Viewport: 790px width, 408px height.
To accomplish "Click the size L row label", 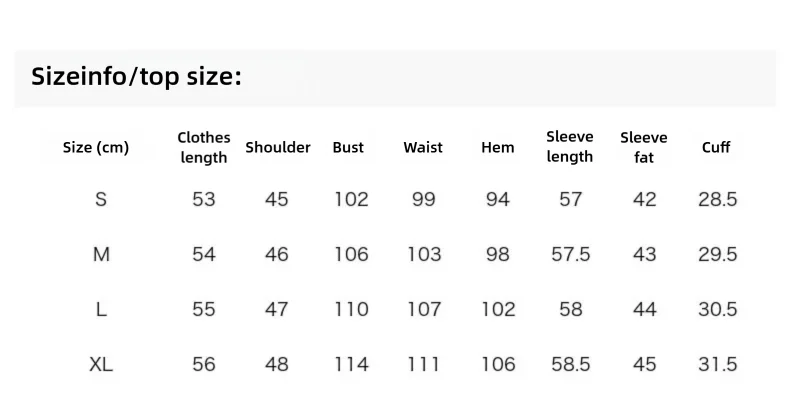I will tap(101, 309).
